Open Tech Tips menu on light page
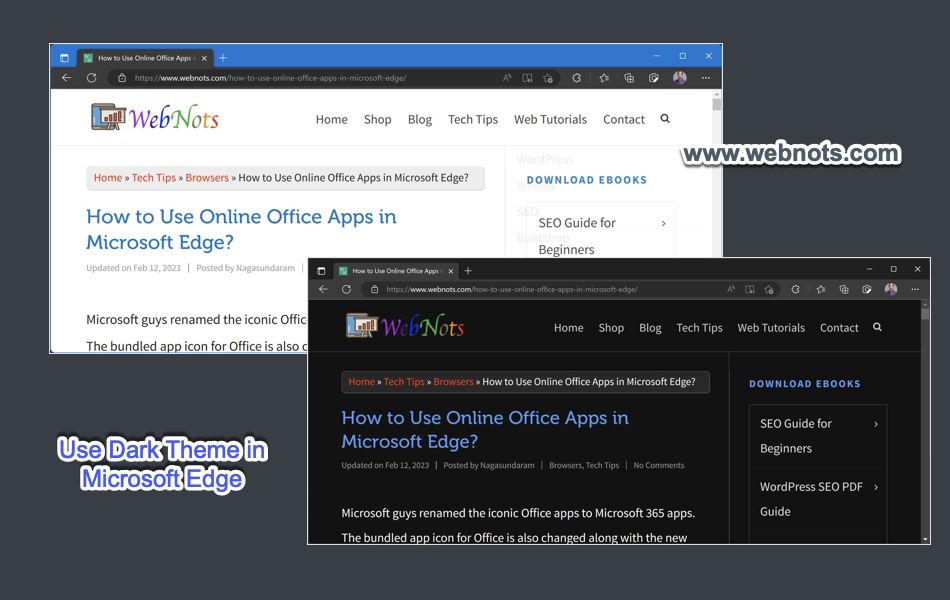The image size is (950, 600). 473,119
